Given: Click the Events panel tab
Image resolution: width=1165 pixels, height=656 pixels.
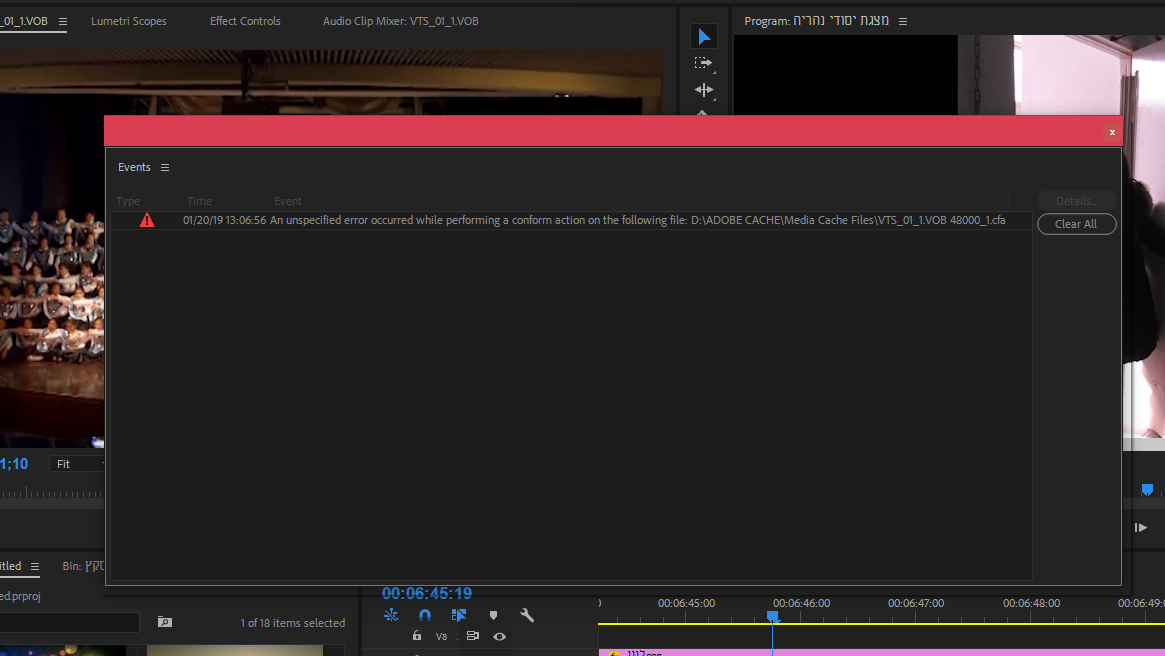Looking at the screenshot, I should (x=134, y=167).
